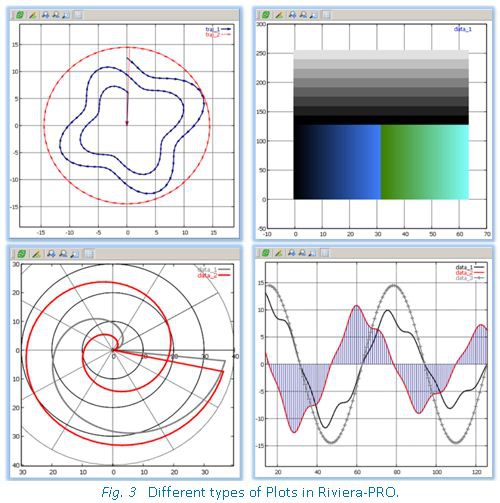Zoom in on the grayscale image plot
Viewport: 500px width, 503px height.
(292, 15)
